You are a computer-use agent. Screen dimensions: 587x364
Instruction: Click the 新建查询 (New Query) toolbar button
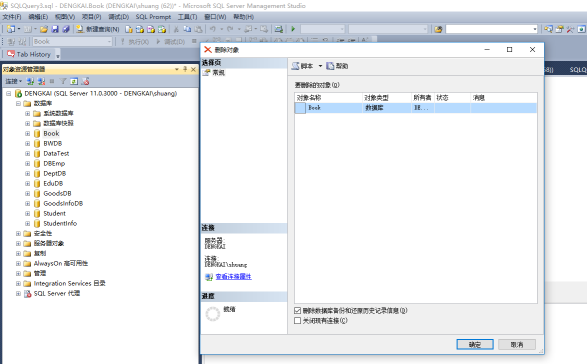(98, 29)
